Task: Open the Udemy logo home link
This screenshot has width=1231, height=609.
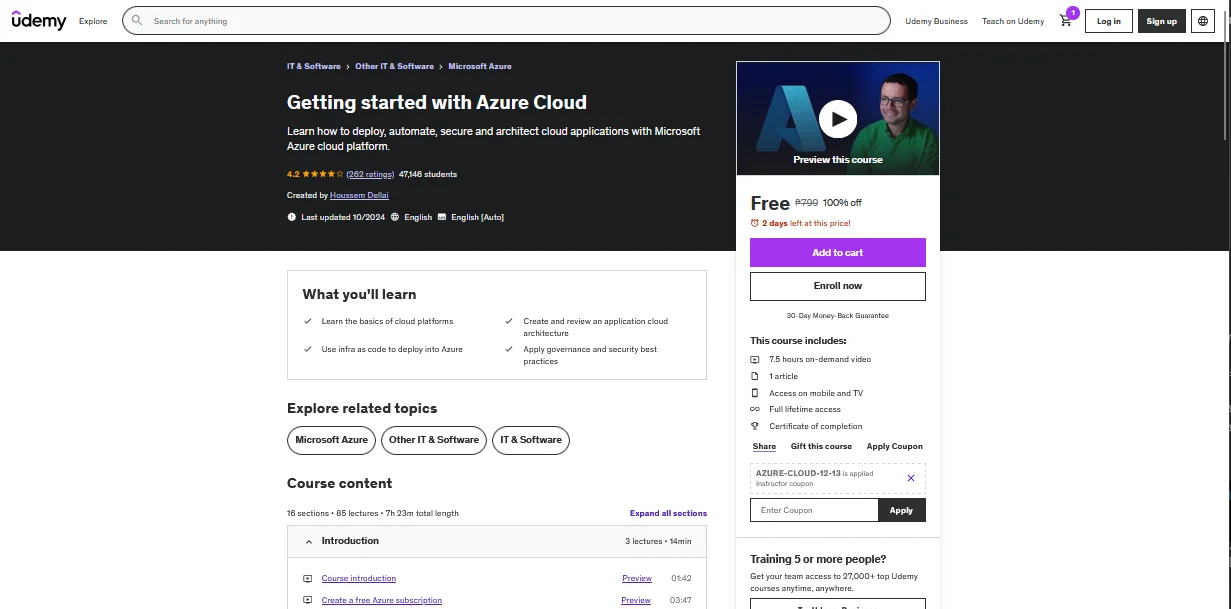Action: click(39, 20)
